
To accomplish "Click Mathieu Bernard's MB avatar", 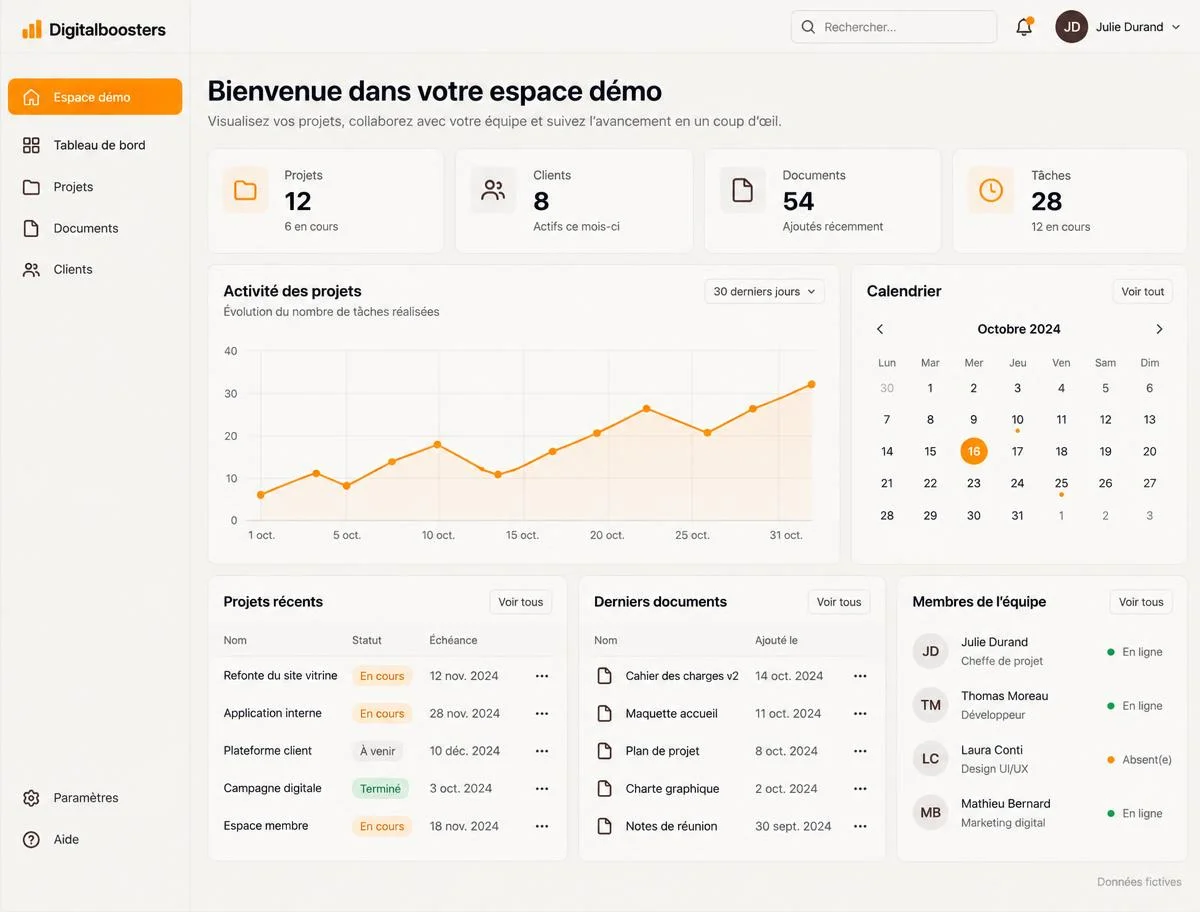I will click(930, 813).
